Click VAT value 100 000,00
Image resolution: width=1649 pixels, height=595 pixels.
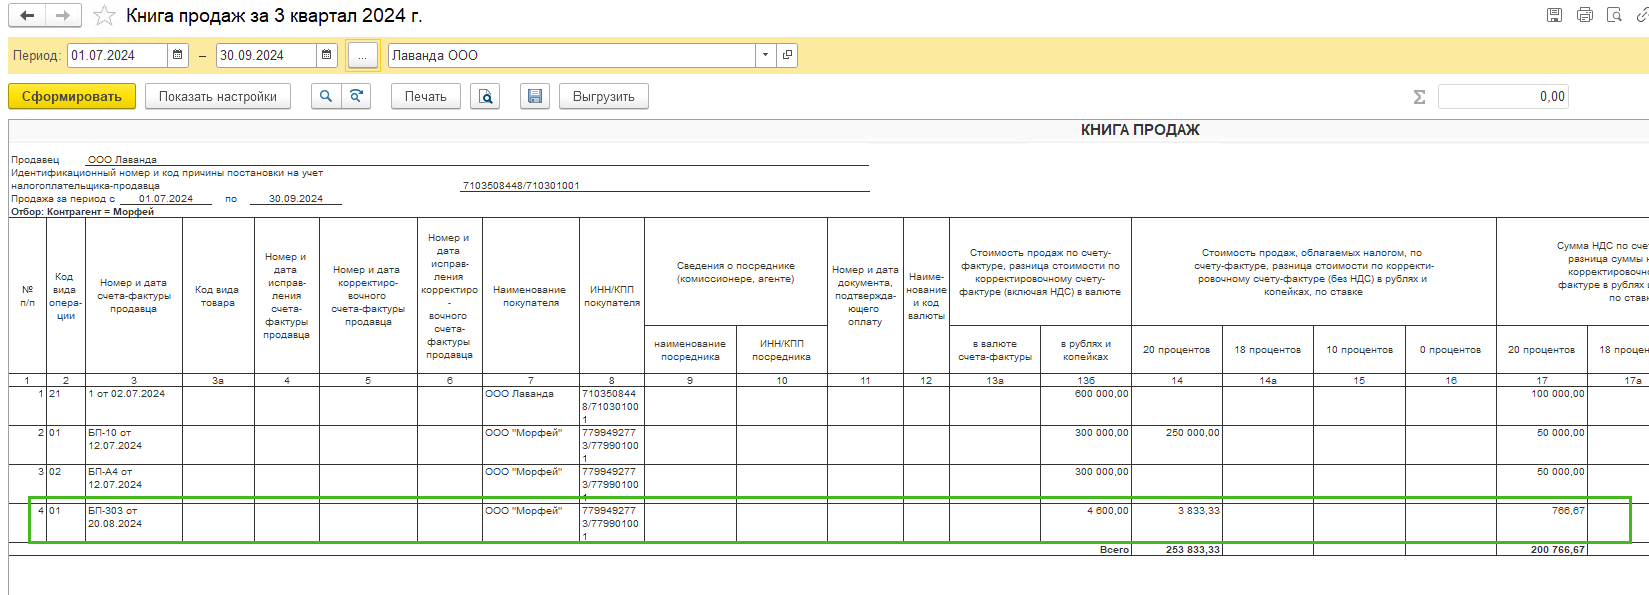click(1557, 394)
